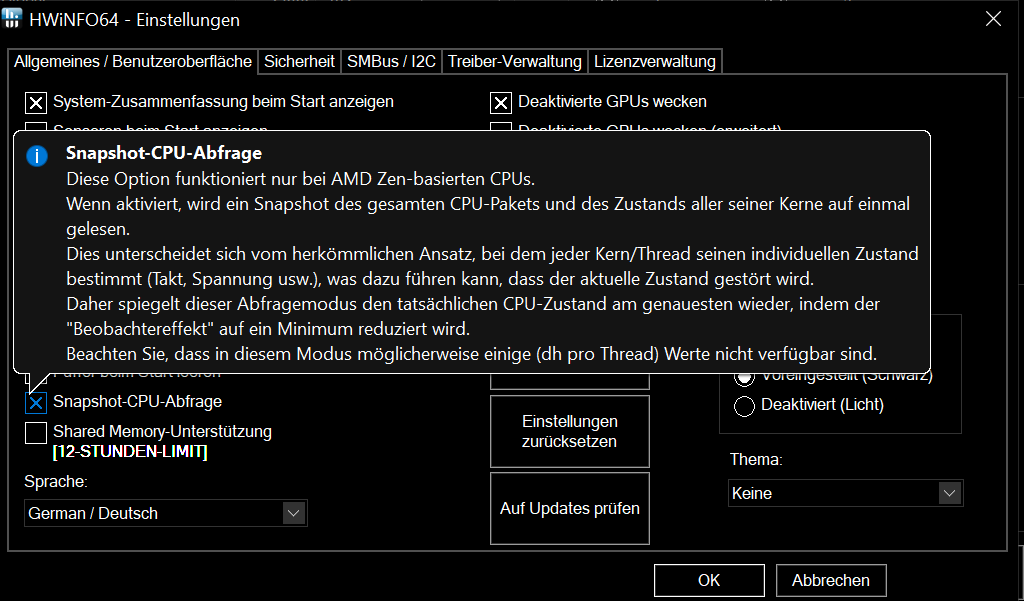Select the Voreingestellt (Schwarz) radio button
The image size is (1024, 601).
pos(744,377)
